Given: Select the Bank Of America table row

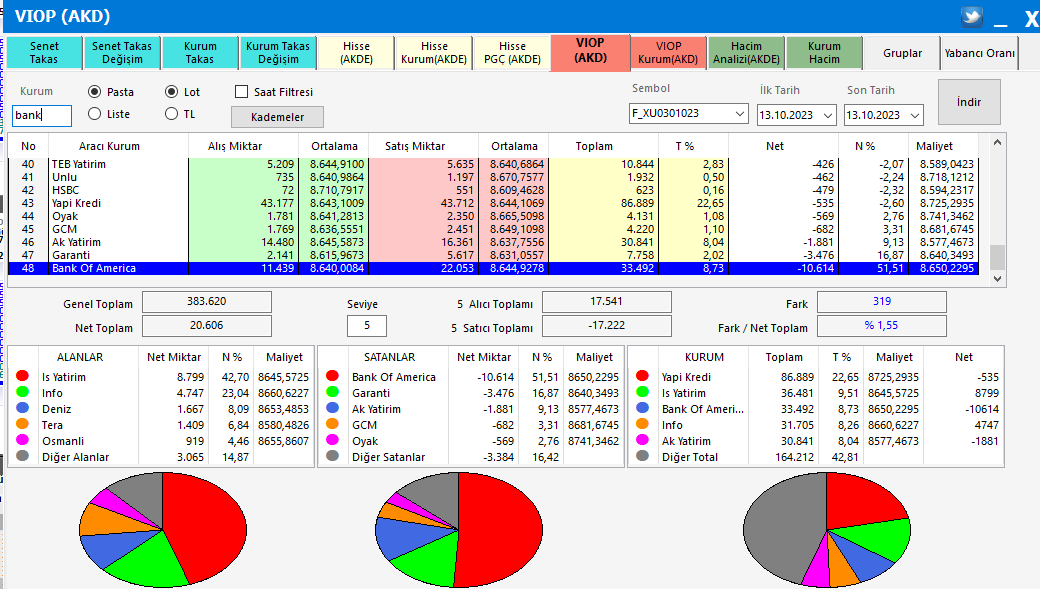Looking at the screenshot, I should point(493,269).
